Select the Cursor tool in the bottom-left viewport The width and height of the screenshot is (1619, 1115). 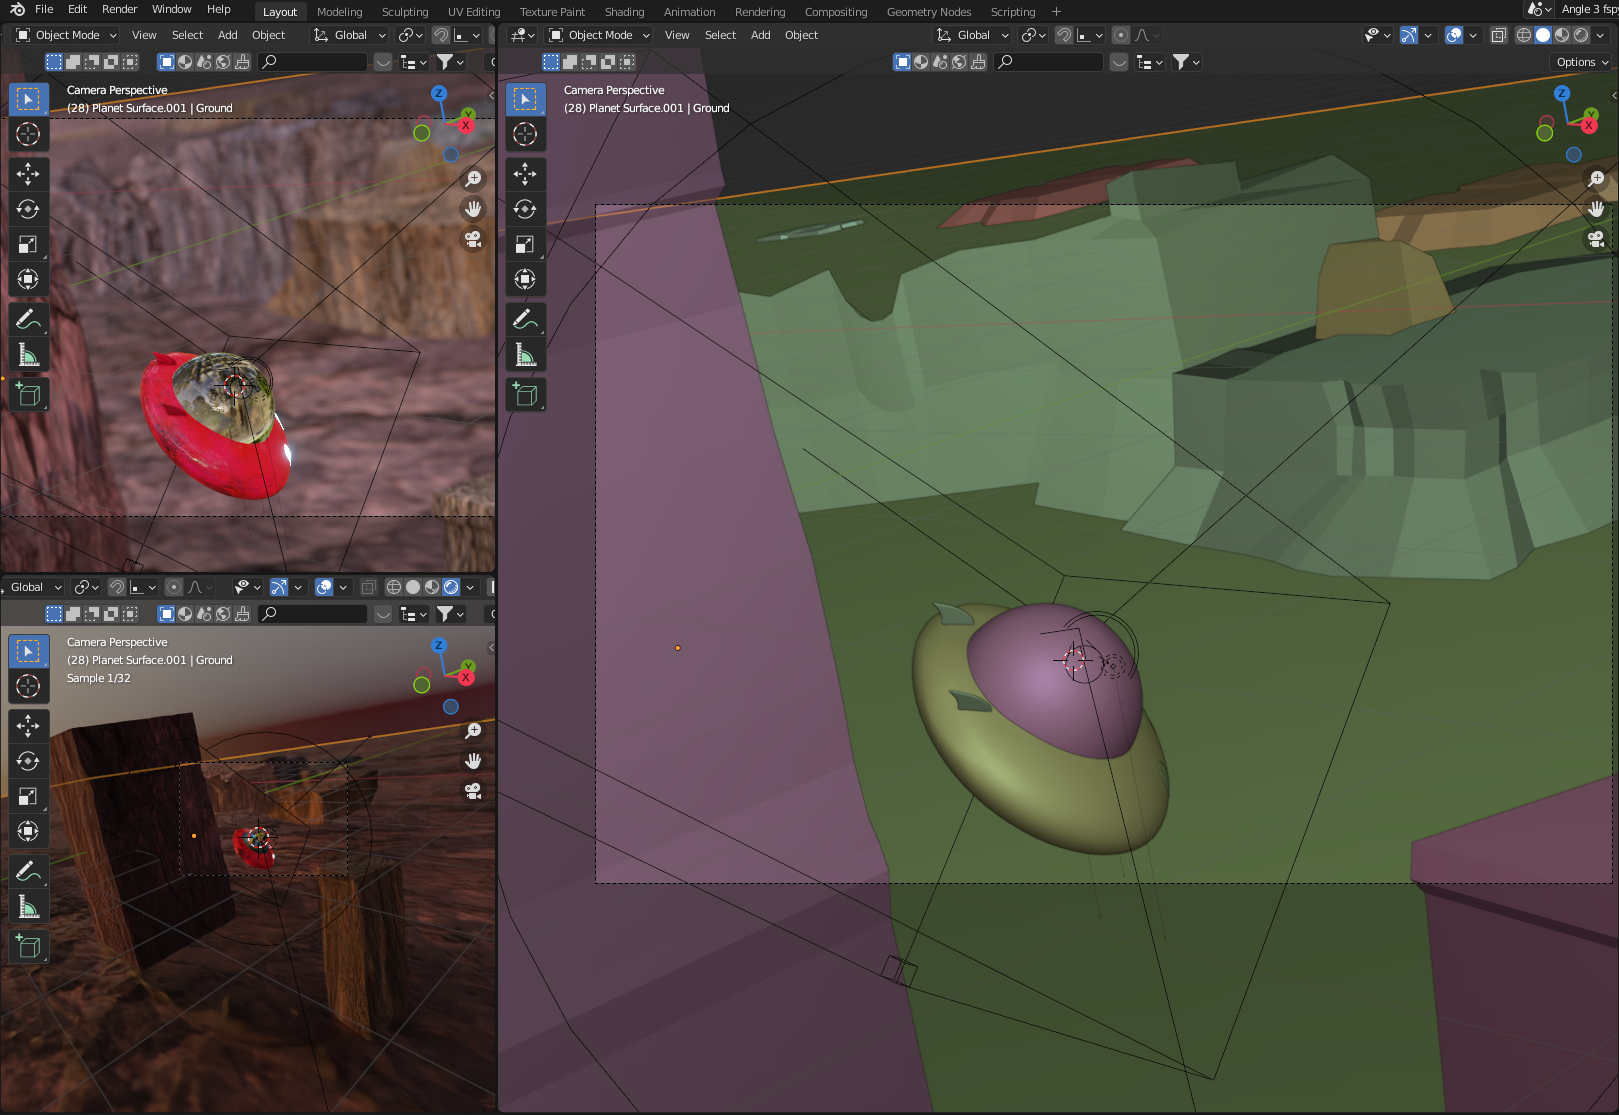(x=28, y=686)
